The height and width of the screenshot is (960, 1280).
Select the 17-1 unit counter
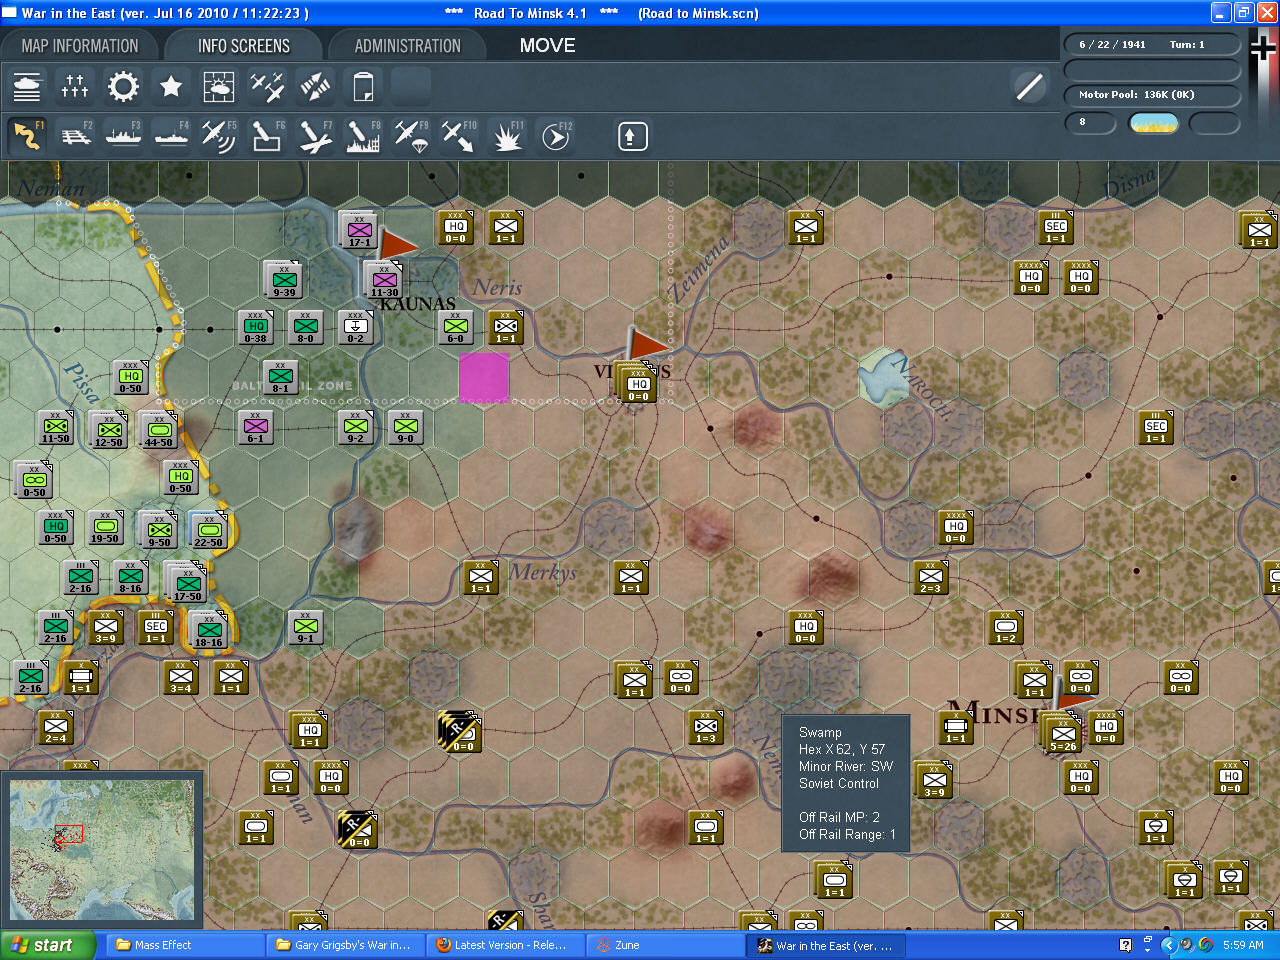coord(359,231)
